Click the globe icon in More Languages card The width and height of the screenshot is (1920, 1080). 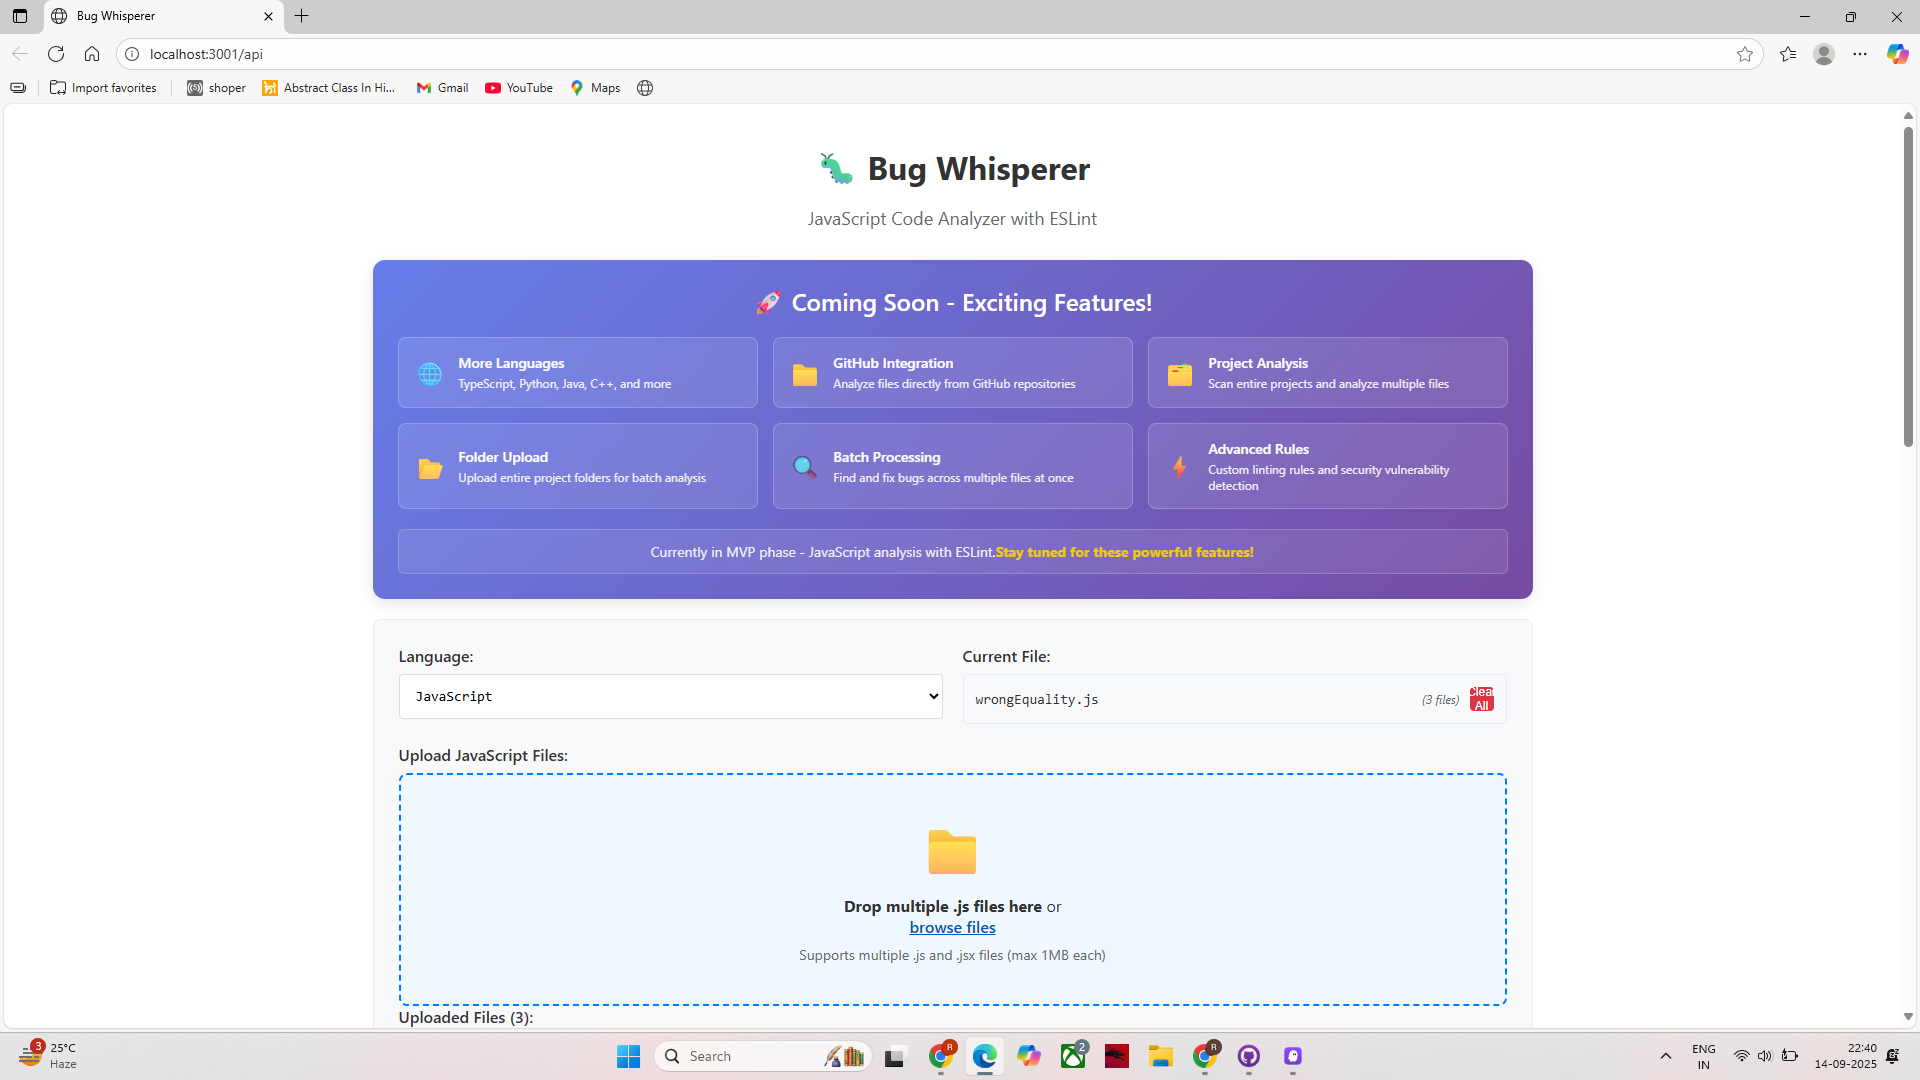pos(430,373)
